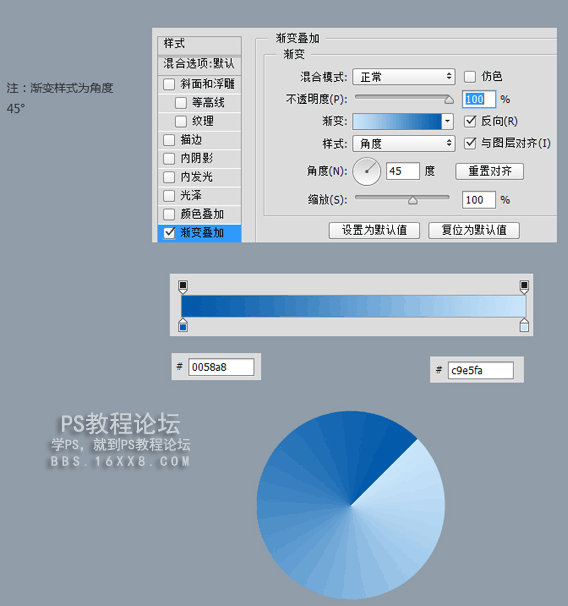The width and height of the screenshot is (568, 606).
Task: Check the 内阴影 style checkbox
Action: (x=169, y=158)
